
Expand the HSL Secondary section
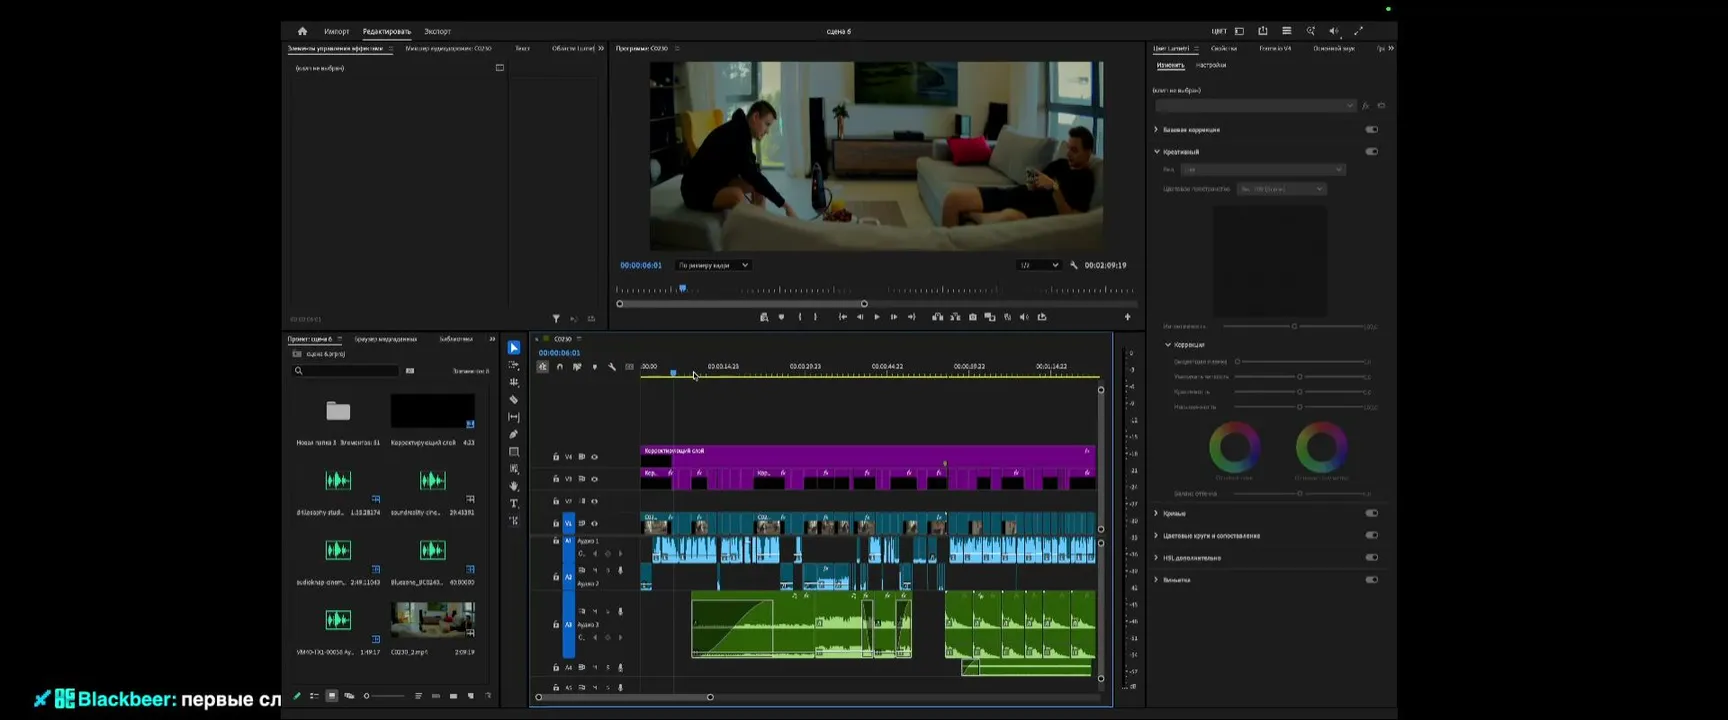[1157, 557]
